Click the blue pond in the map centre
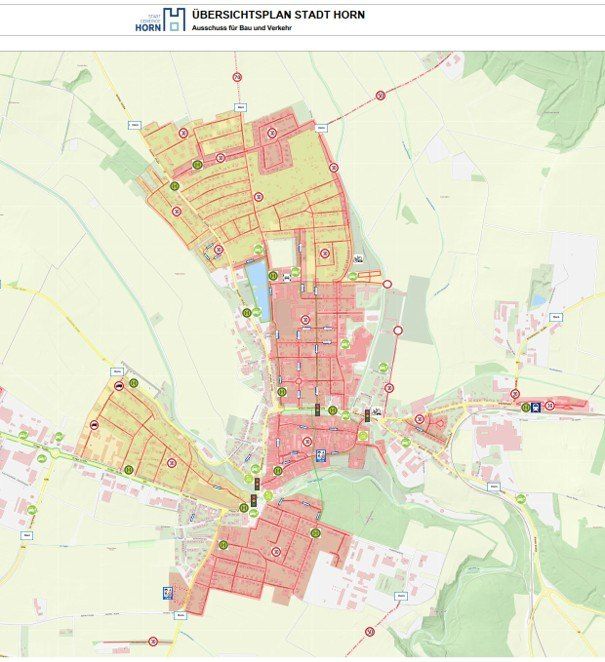Screen dimensions: 605x662 click(258, 290)
